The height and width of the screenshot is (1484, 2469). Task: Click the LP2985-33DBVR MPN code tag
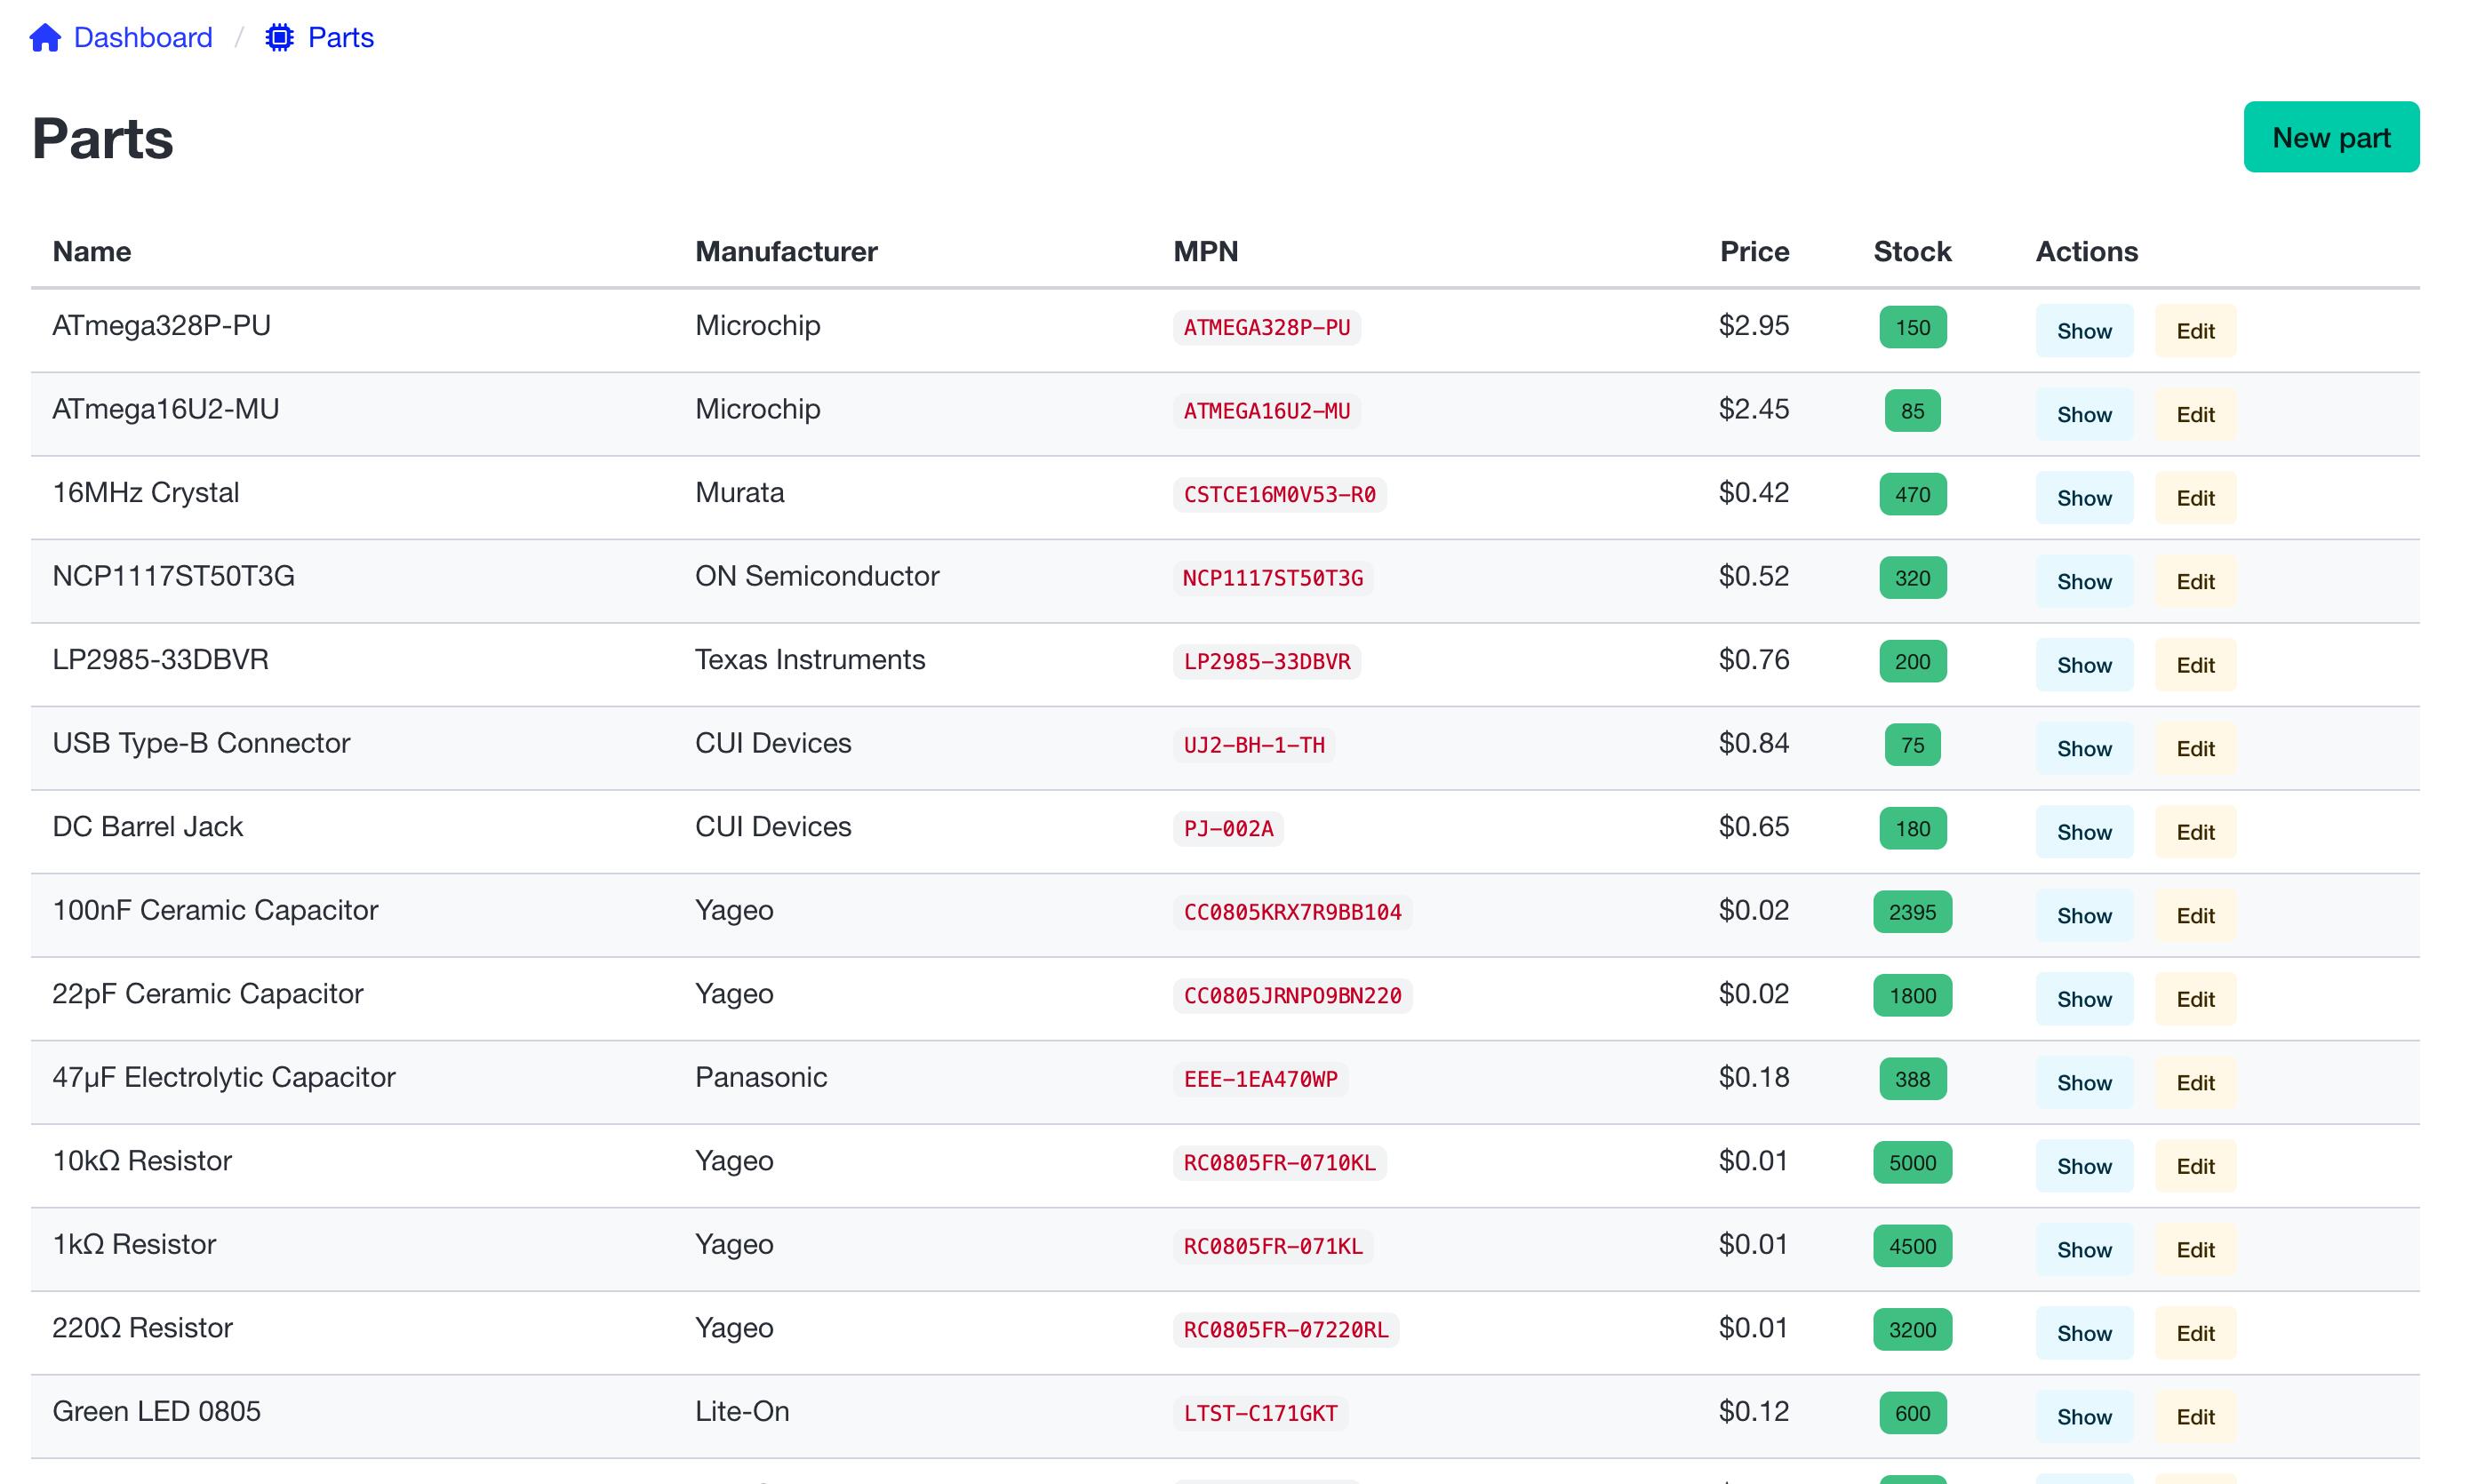[1266, 661]
